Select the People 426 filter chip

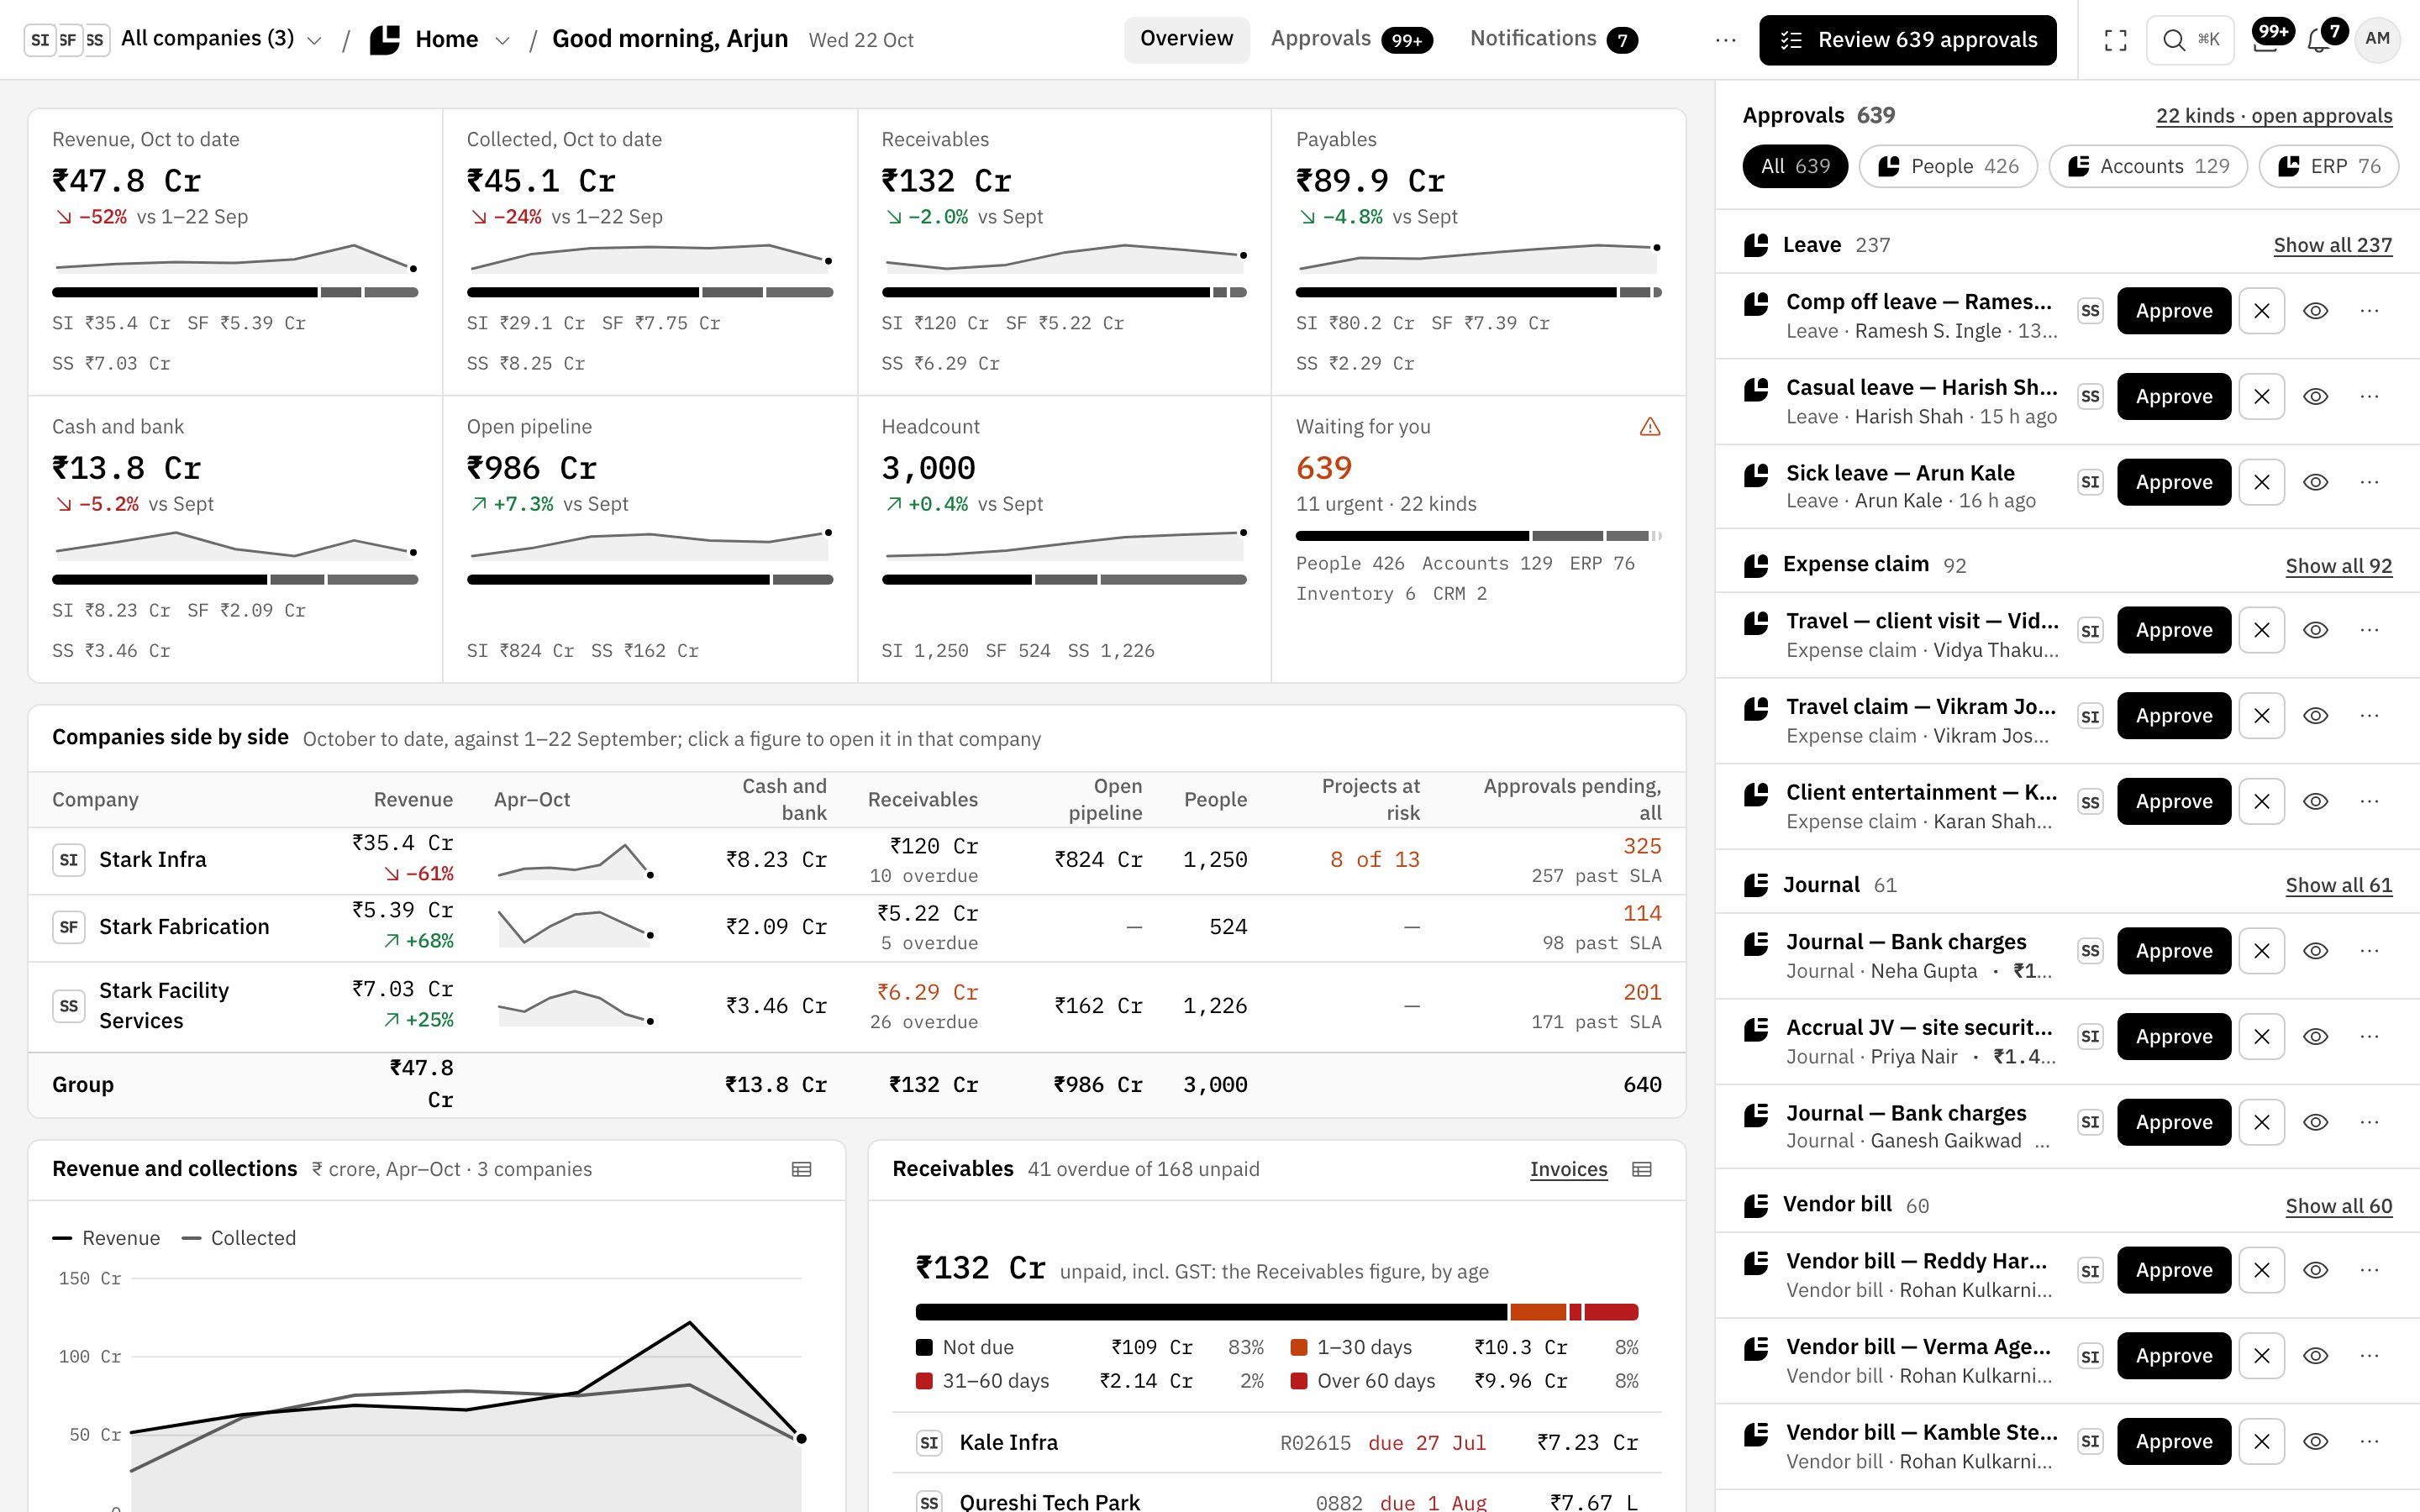point(1947,166)
